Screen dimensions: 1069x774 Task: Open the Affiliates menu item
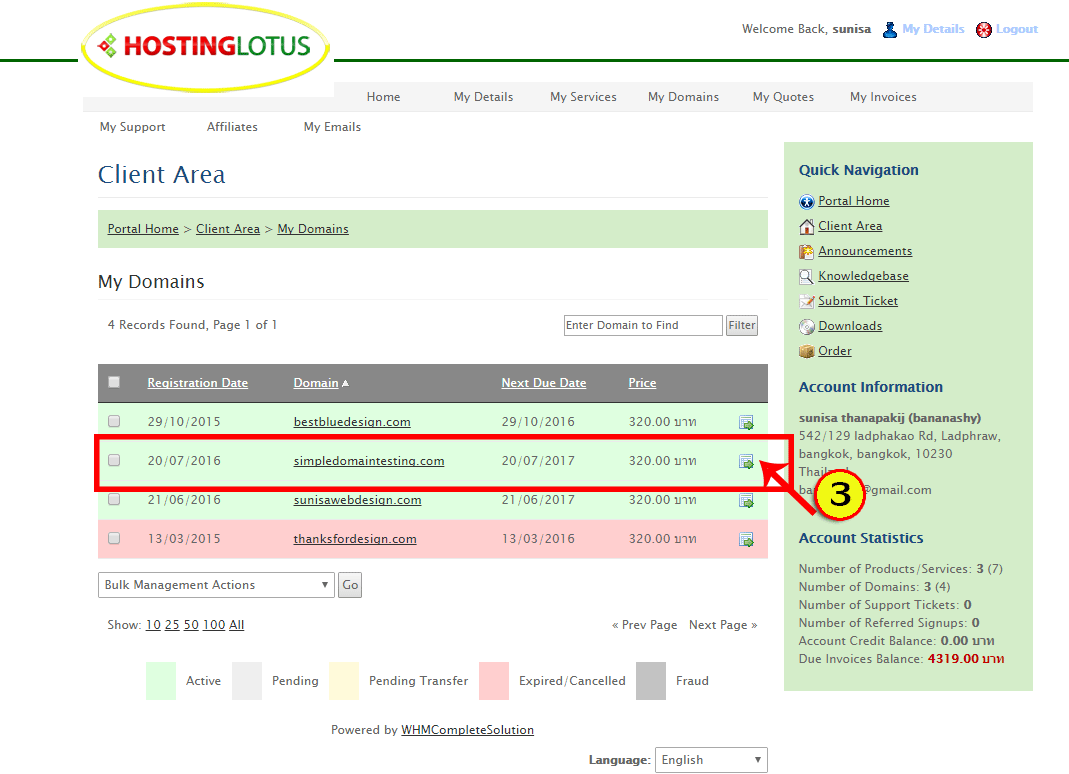[x=232, y=127]
